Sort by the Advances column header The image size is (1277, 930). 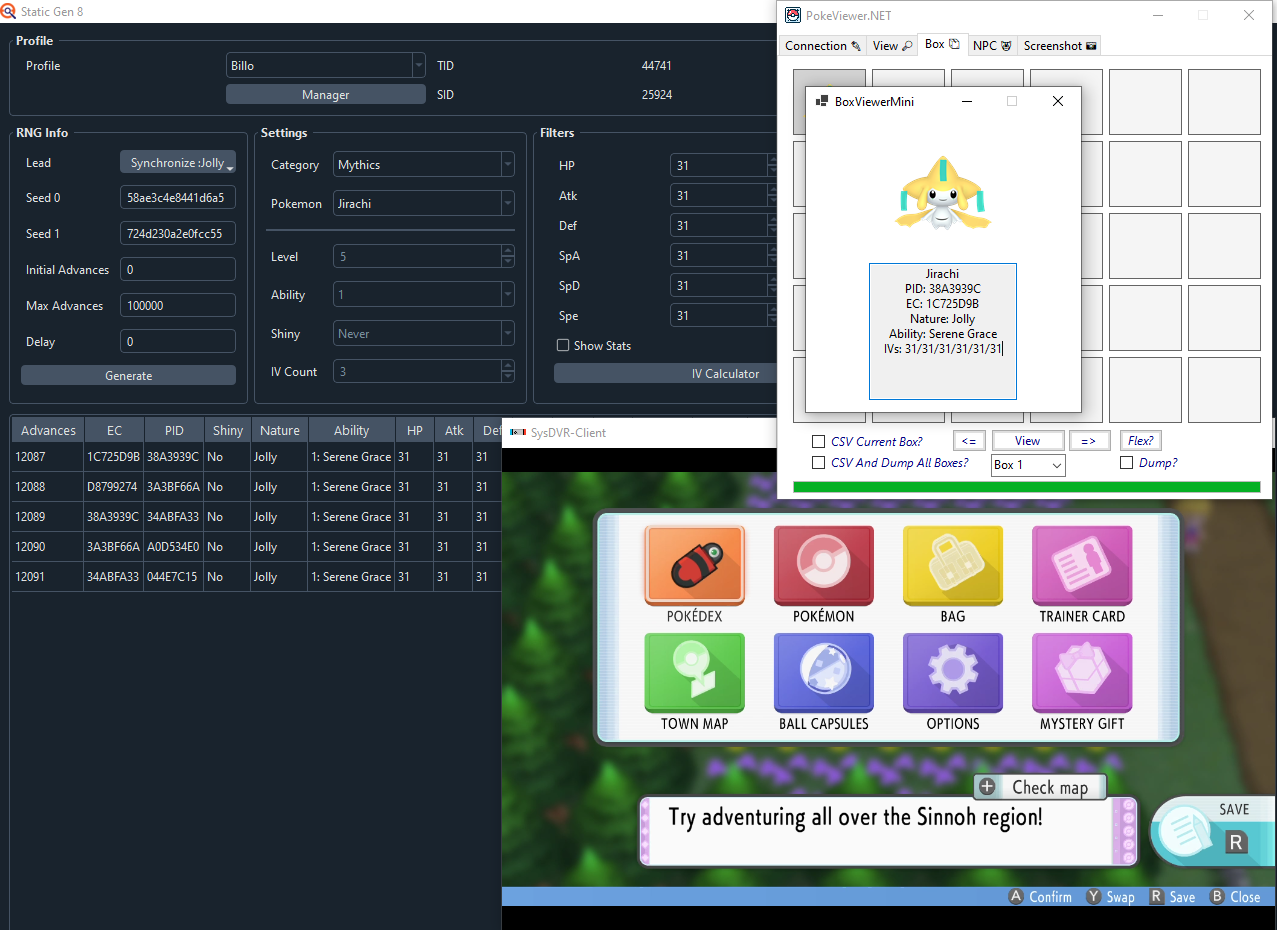[x=48, y=430]
